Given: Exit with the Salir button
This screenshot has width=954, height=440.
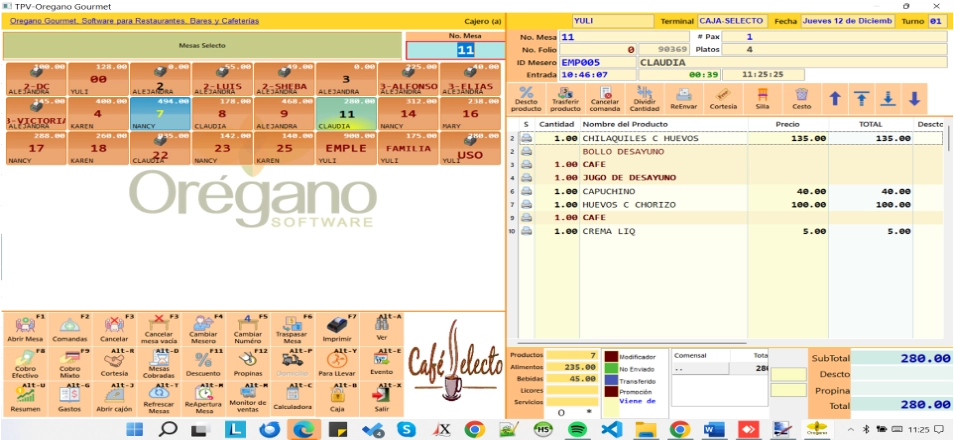Looking at the screenshot, I should pyautogui.click(x=381, y=398).
